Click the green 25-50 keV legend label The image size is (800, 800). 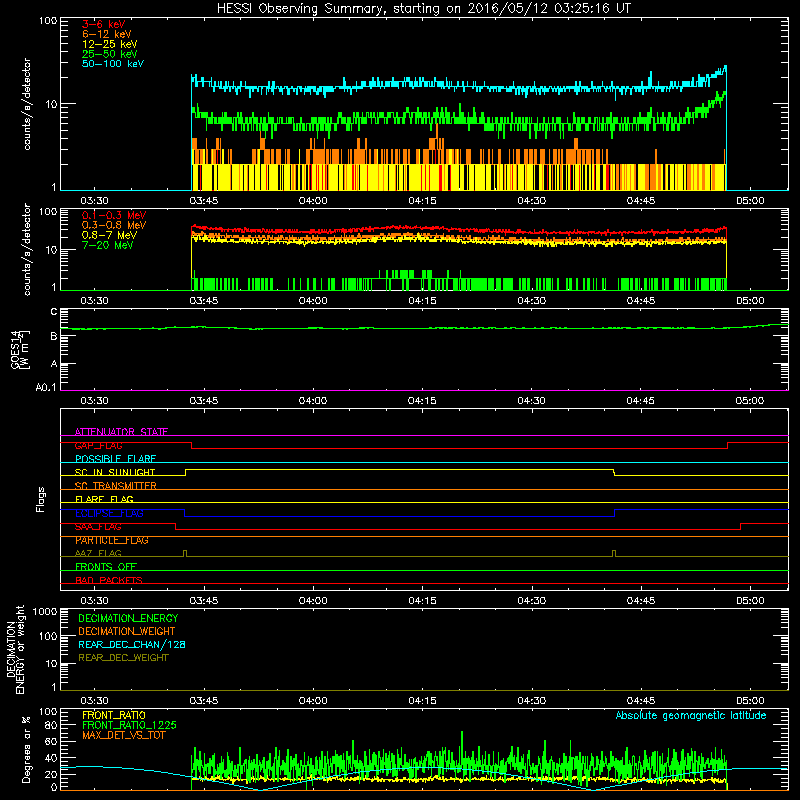pyautogui.click(x=110, y=54)
